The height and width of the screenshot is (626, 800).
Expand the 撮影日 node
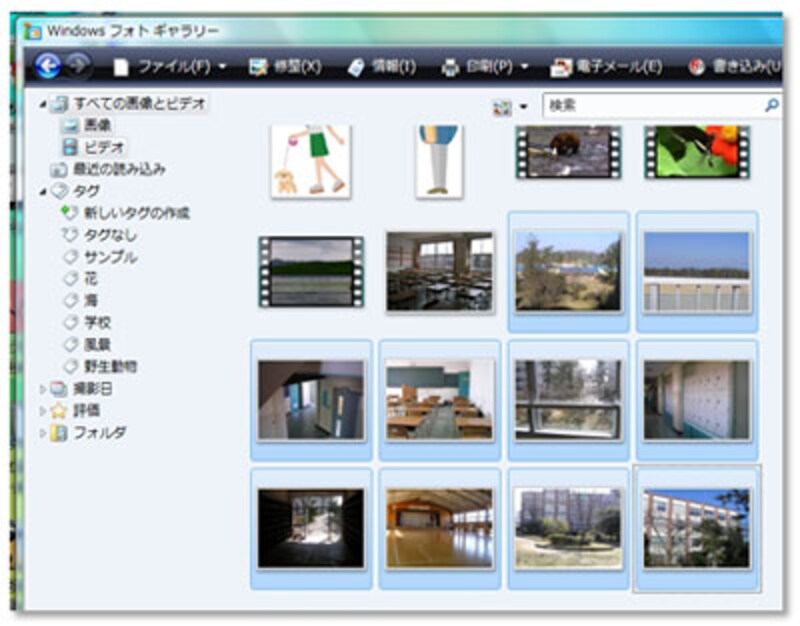point(44,388)
